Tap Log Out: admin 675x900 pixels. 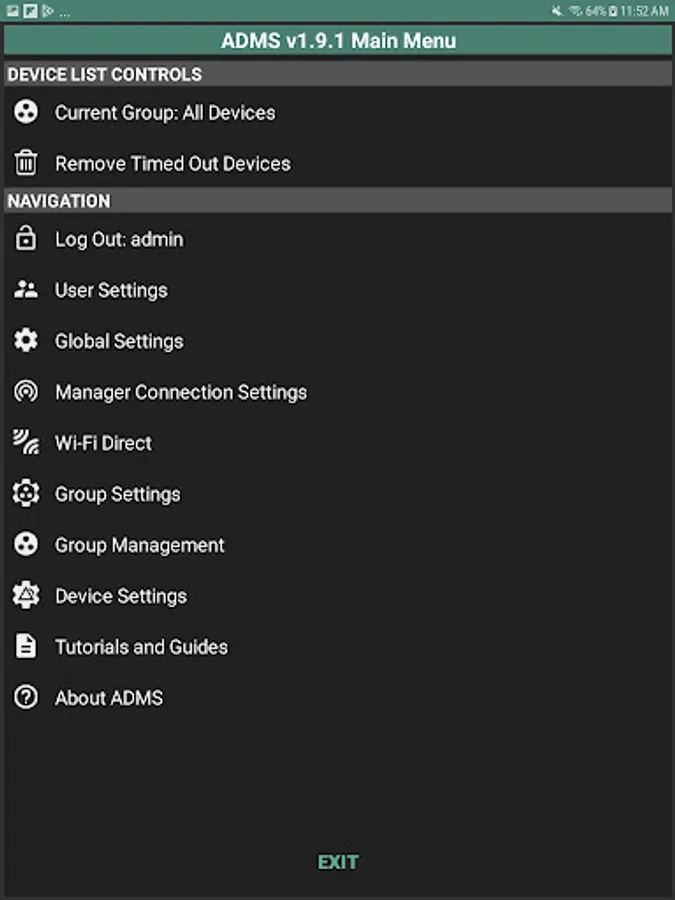pos(119,240)
